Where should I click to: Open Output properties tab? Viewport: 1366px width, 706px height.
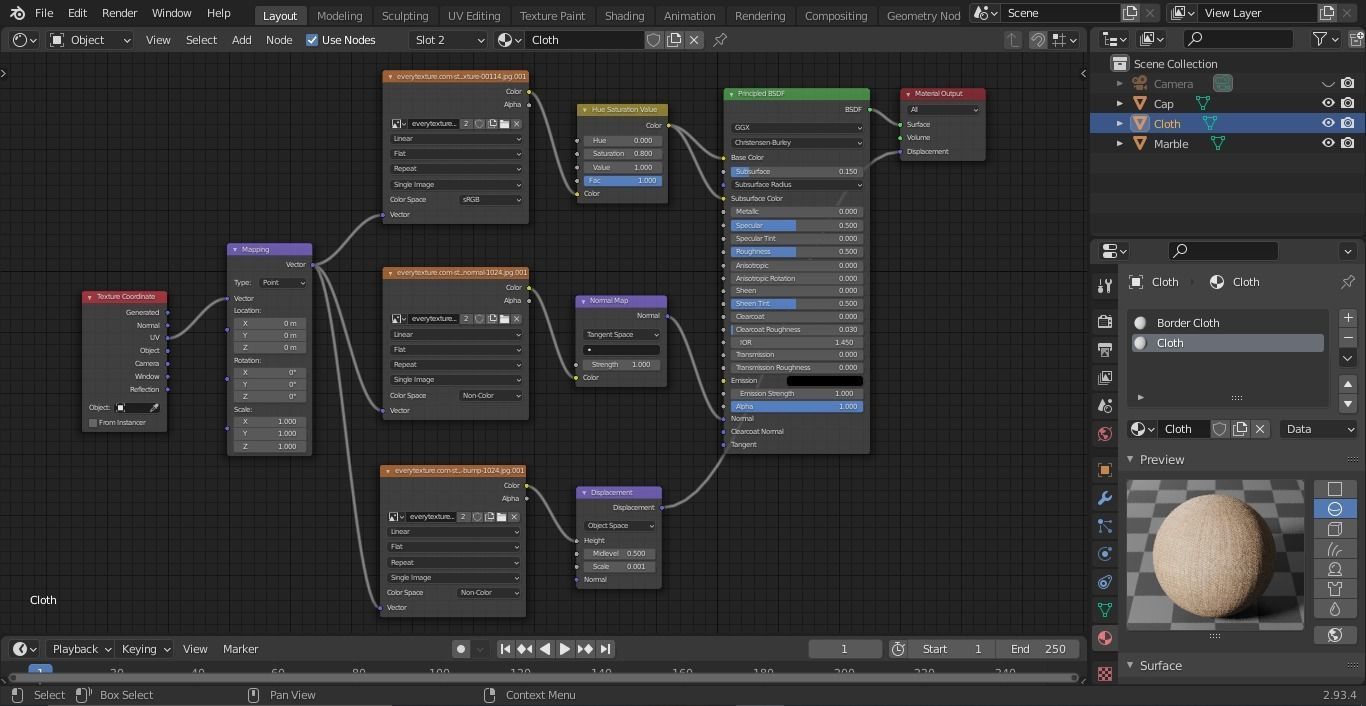(x=1105, y=350)
